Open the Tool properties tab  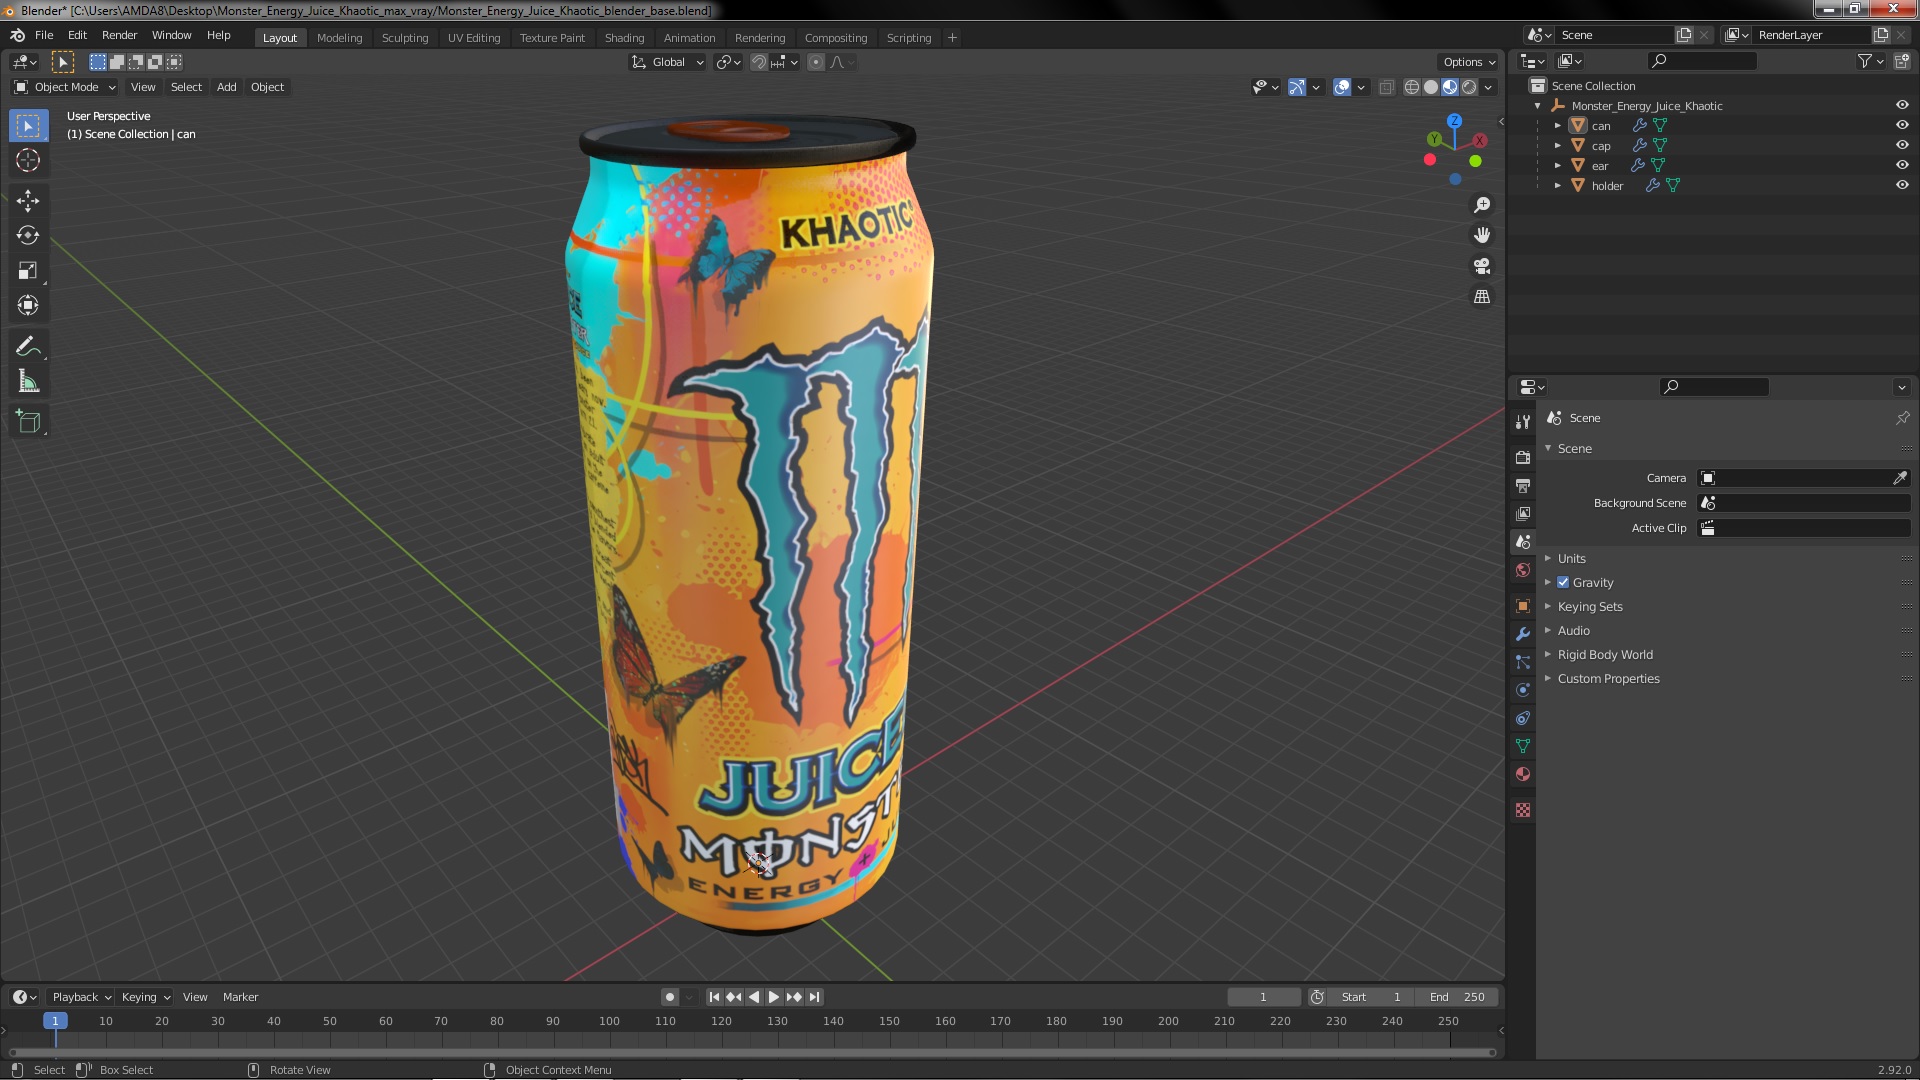tap(1523, 422)
